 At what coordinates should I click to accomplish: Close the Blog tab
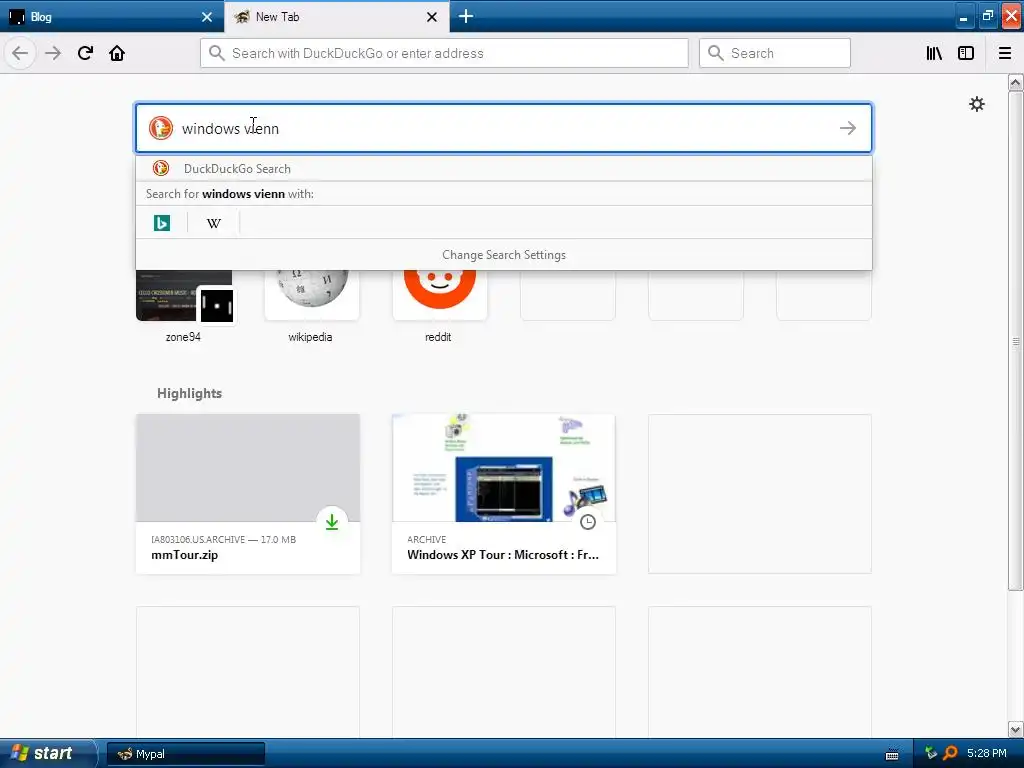click(x=207, y=17)
